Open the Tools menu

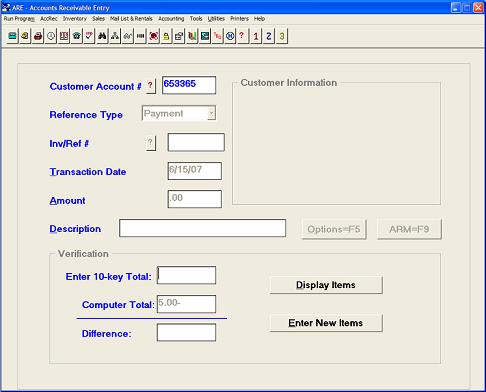(x=196, y=19)
